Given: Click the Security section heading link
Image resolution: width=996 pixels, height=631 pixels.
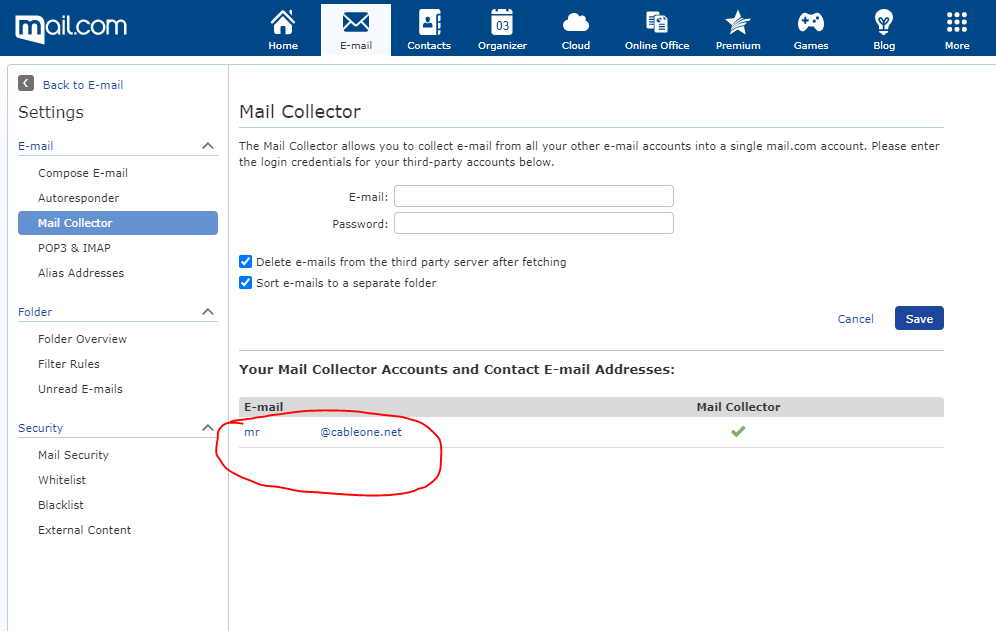Looking at the screenshot, I should point(40,428).
